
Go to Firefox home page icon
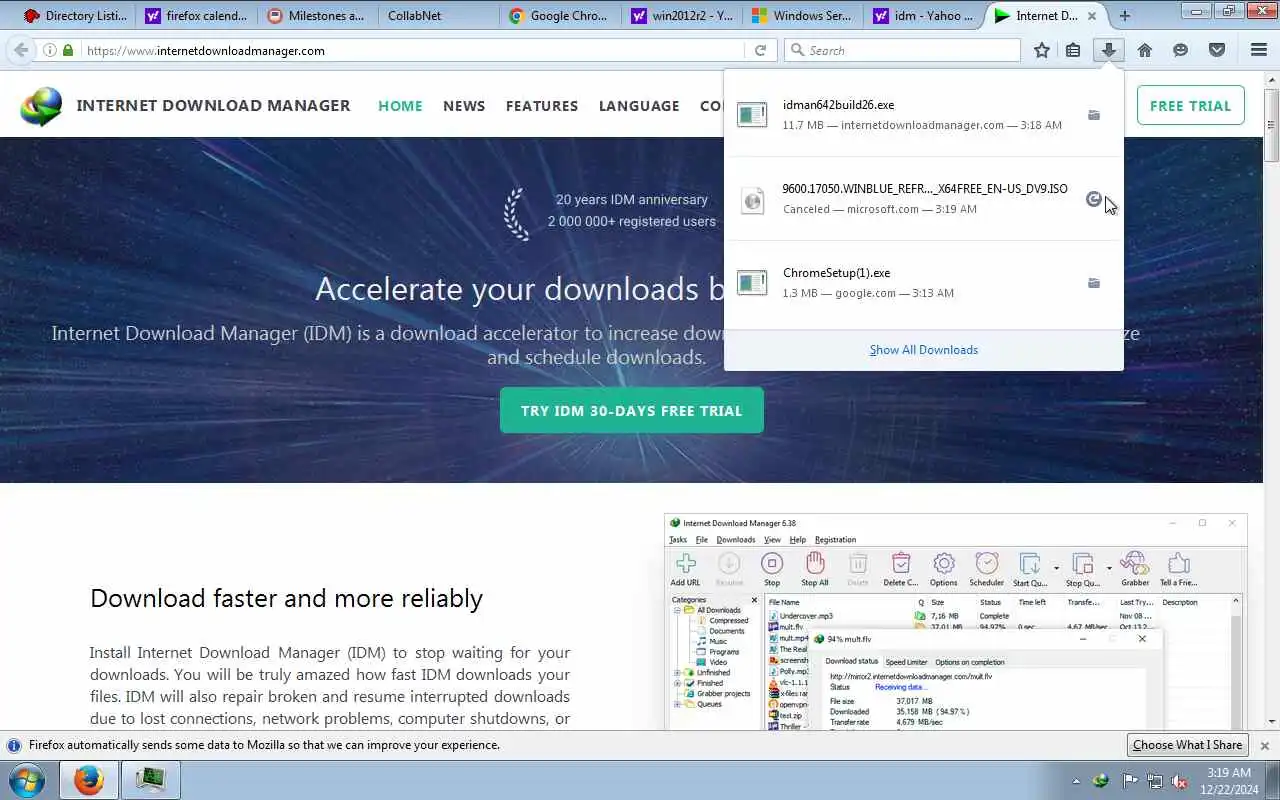pyautogui.click(x=1145, y=50)
